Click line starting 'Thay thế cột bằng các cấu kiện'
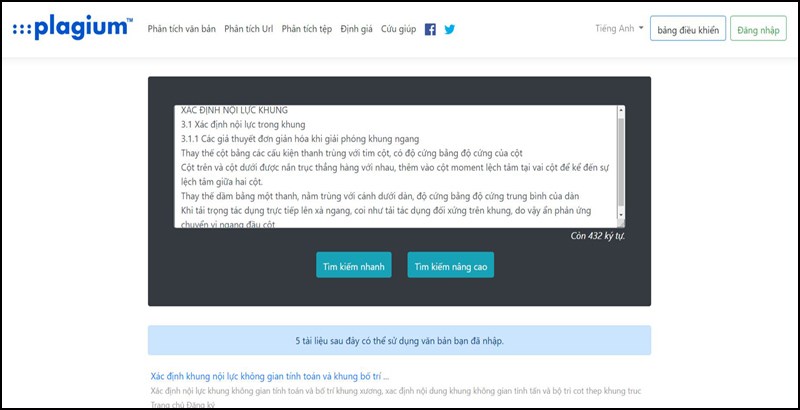 coord(352,153)
